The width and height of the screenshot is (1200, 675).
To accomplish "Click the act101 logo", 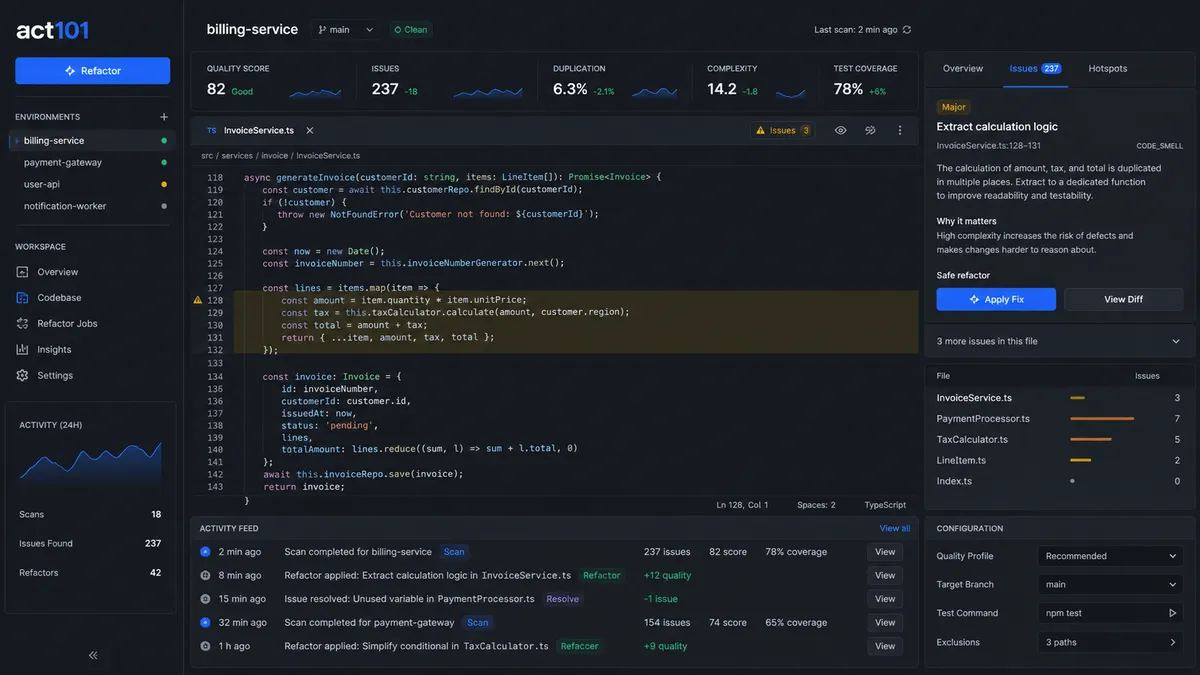I will [x=53, y=30].
